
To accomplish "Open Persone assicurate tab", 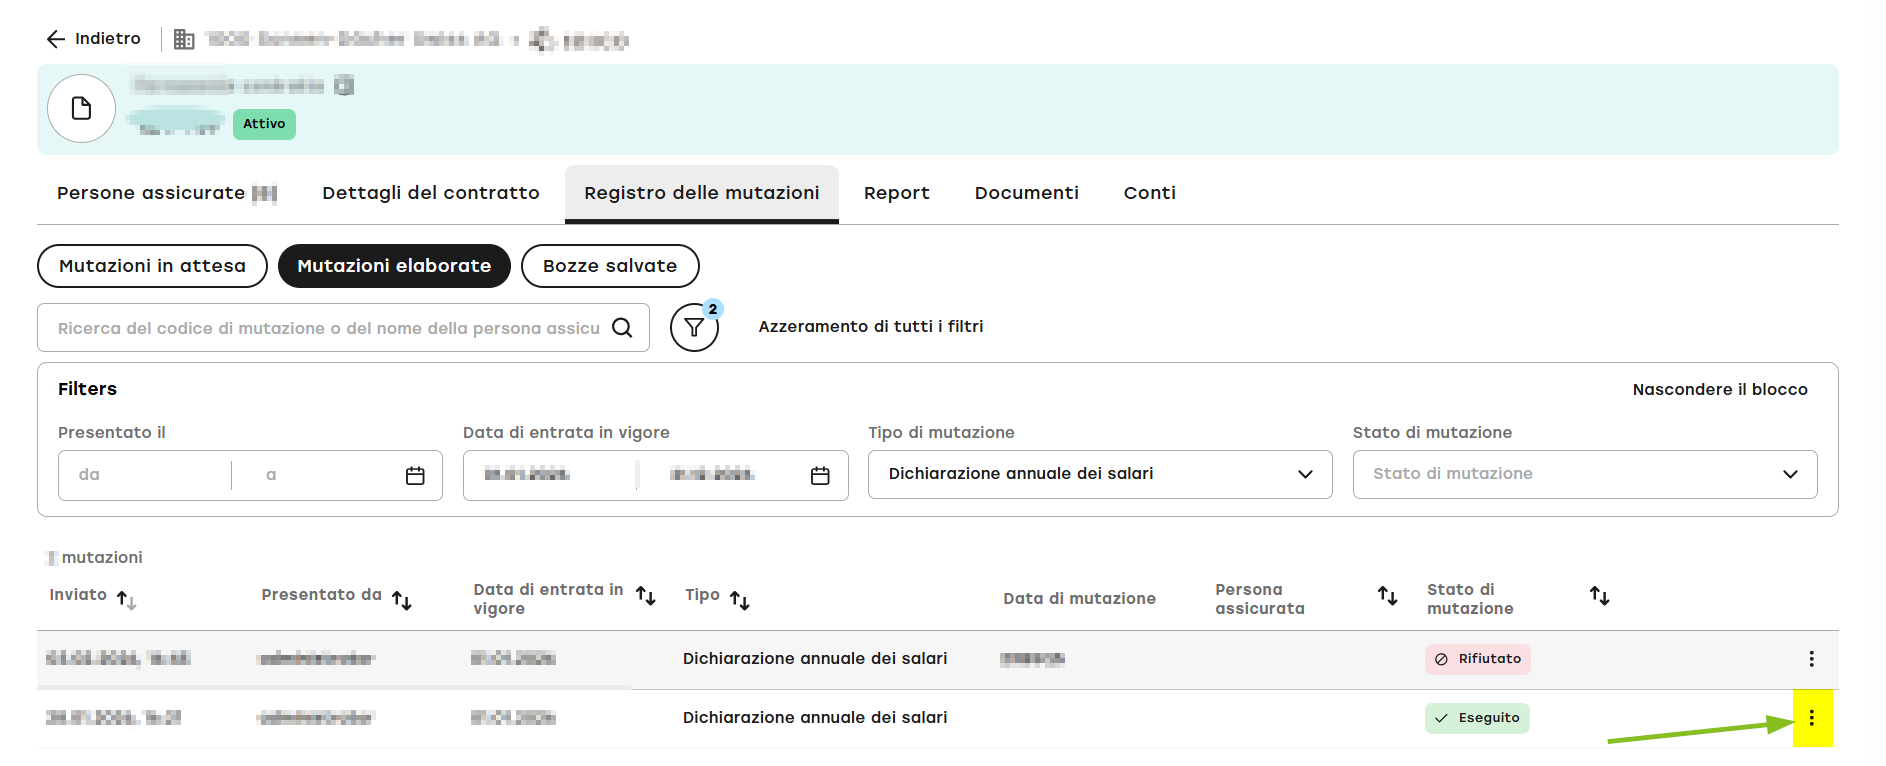I will click(167, 193).
